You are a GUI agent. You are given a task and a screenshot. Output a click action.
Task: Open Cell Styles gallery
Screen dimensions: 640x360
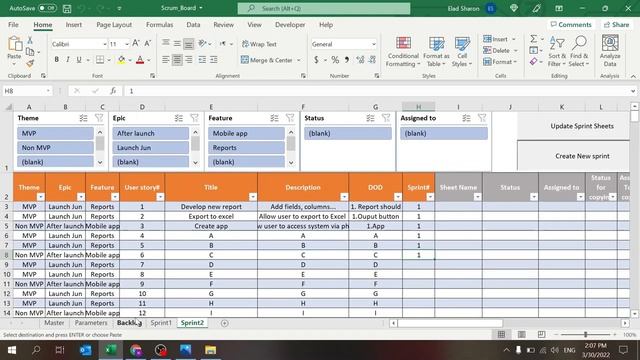pos(462,52)
